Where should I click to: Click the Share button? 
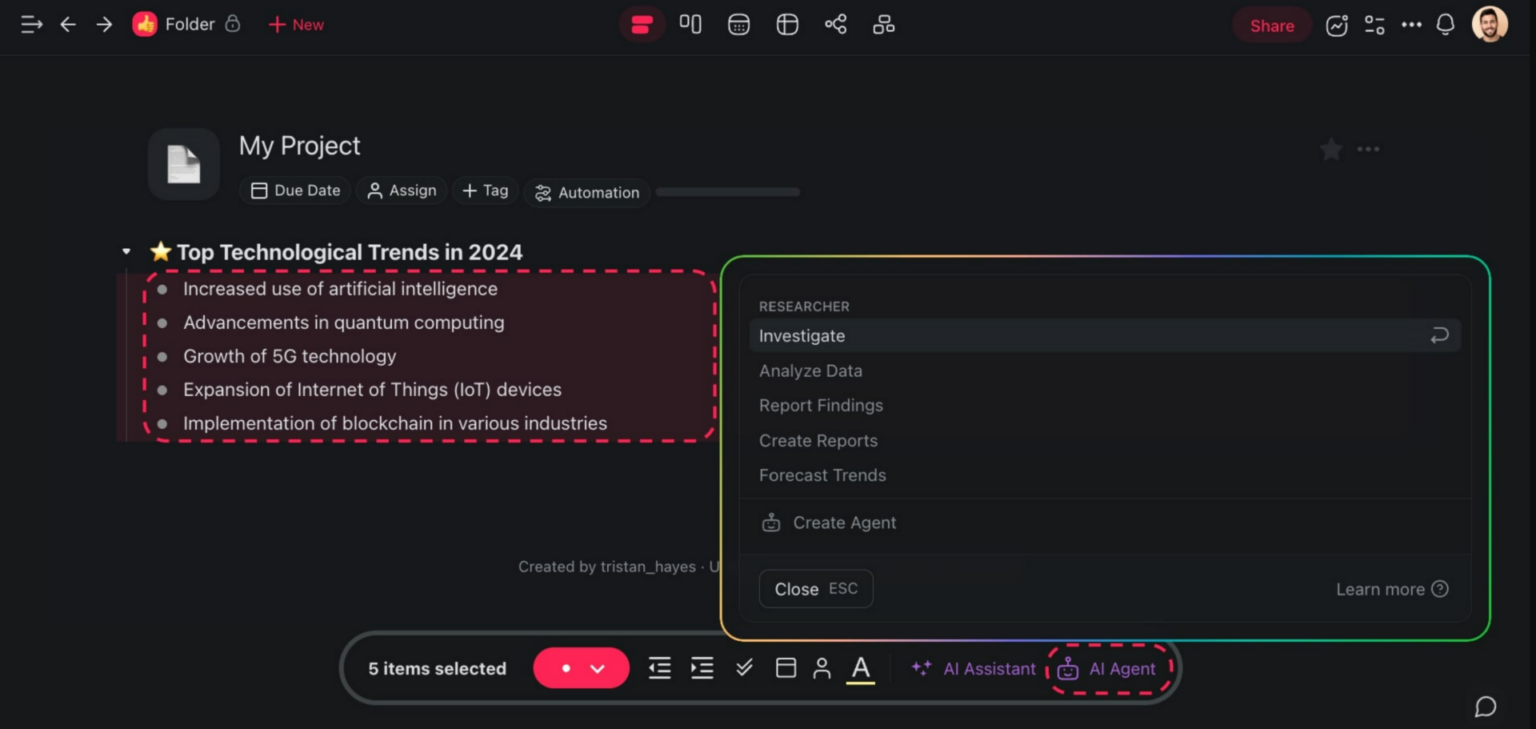coord(1271,26)
